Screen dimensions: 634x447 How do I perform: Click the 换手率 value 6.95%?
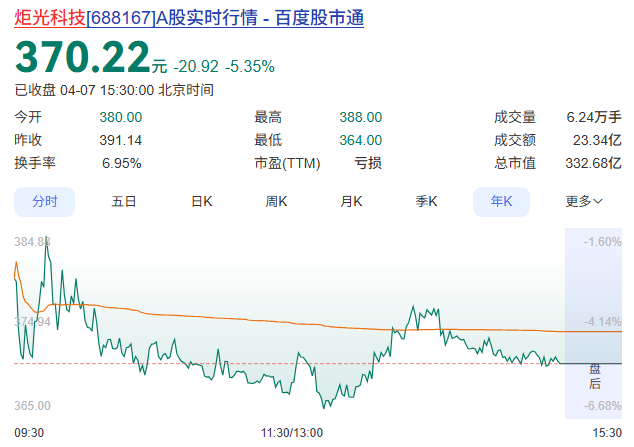tap(122, 163)
